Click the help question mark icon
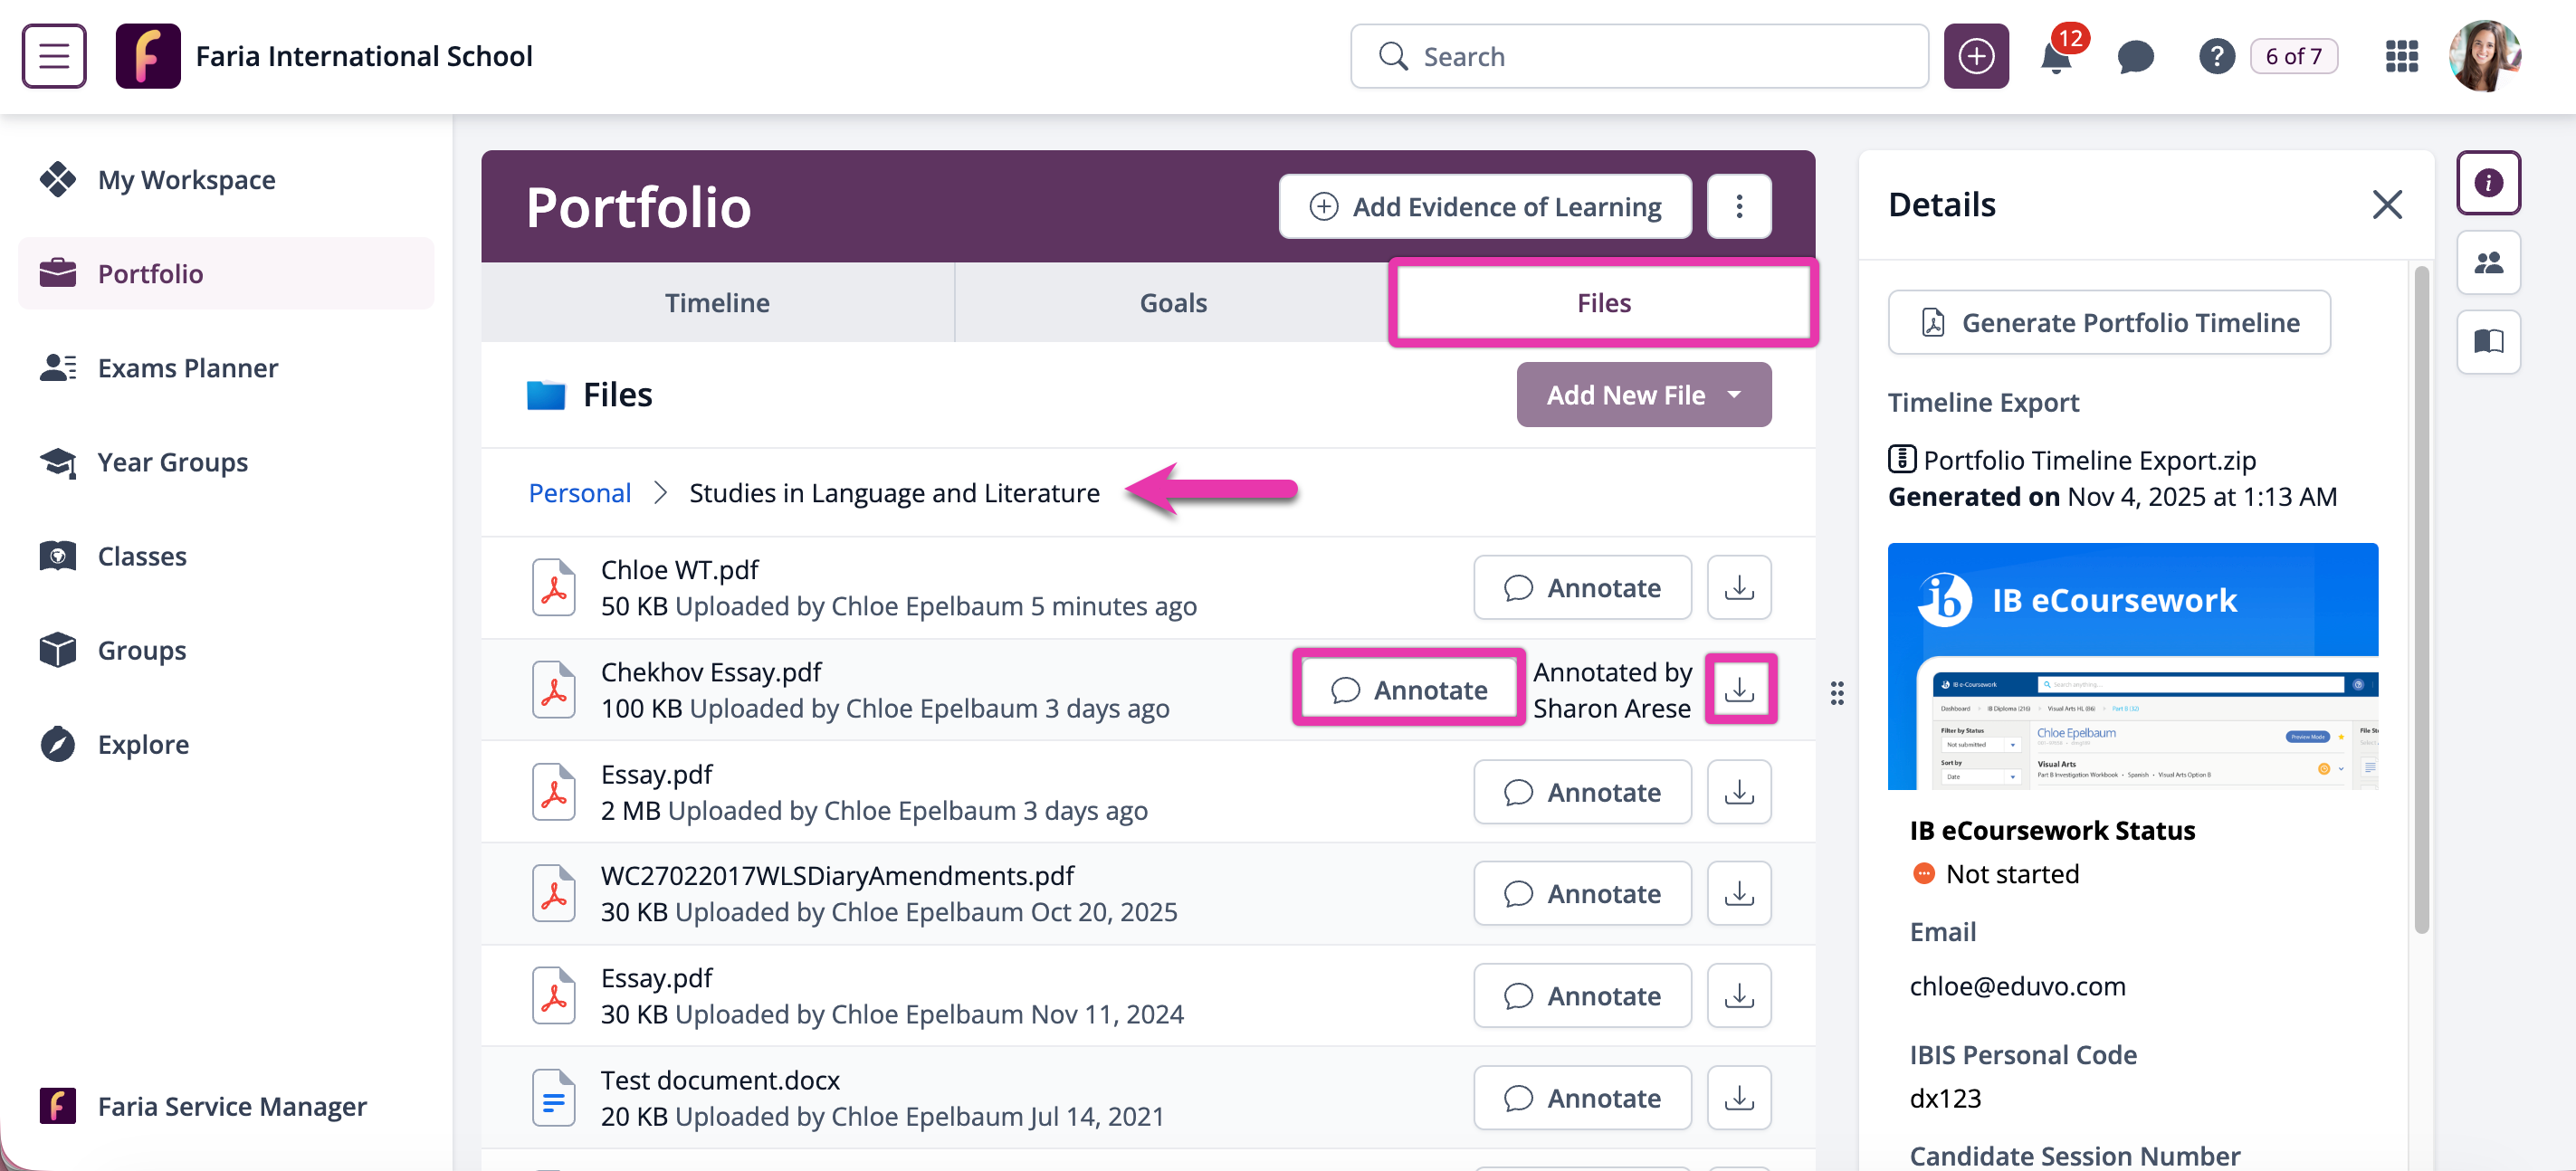 click(2216, 57)
